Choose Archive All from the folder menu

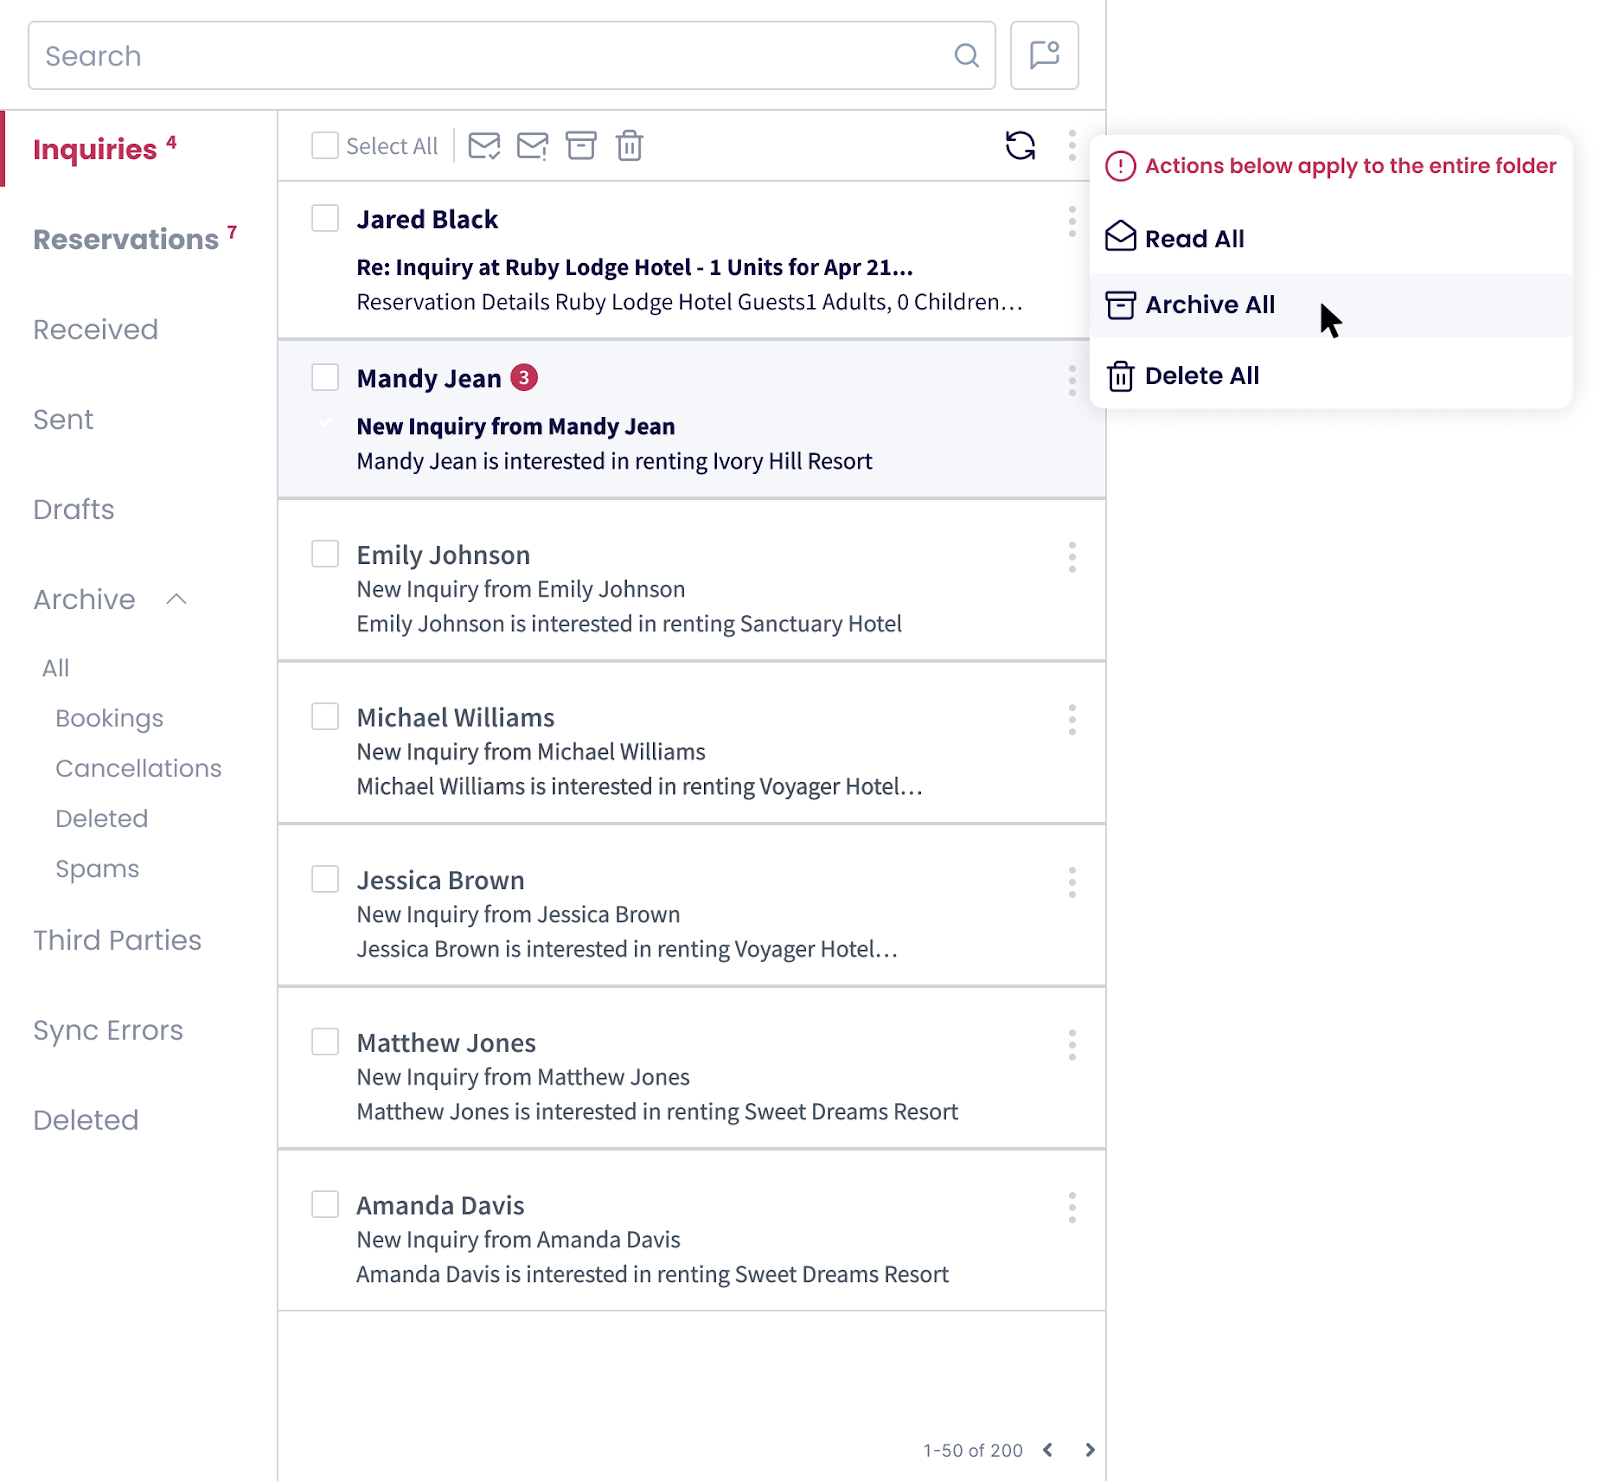coord(1331,305)
